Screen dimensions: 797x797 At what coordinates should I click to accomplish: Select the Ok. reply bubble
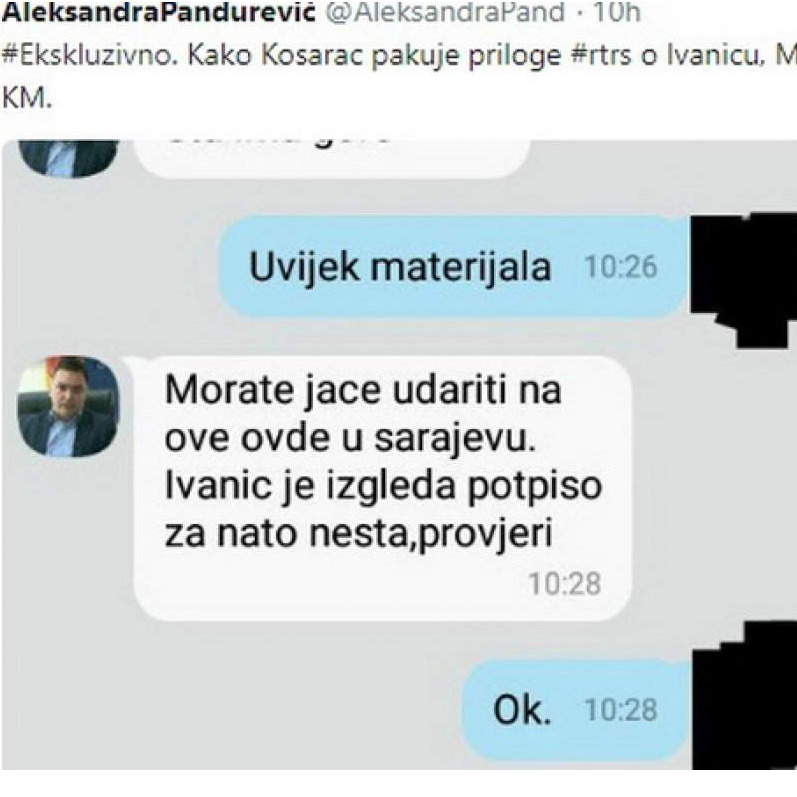point(576,710)
